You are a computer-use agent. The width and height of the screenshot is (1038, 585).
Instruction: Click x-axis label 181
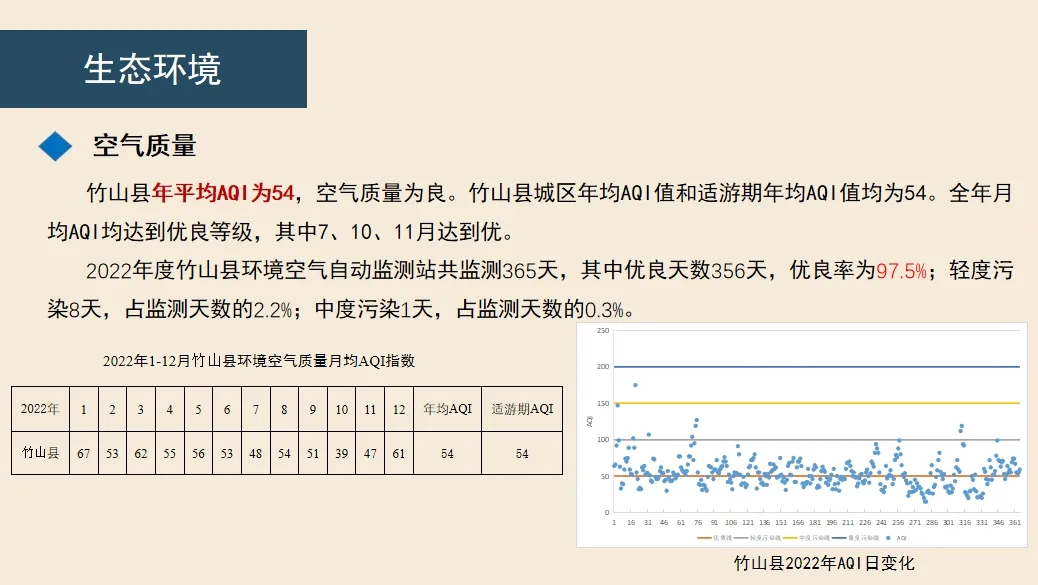pos(815,522)
